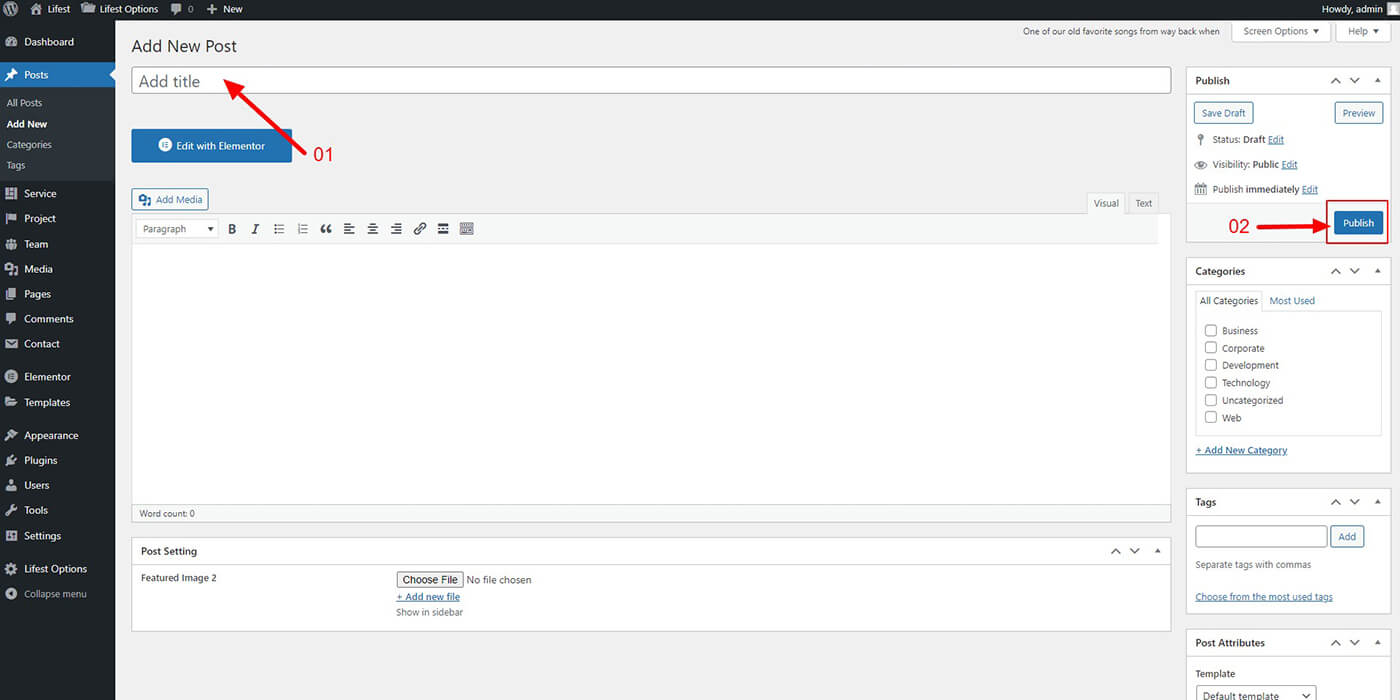The image size is (1400, 700).
Task: Check the Uncategorized category
Action: (x=1211, y=400)
